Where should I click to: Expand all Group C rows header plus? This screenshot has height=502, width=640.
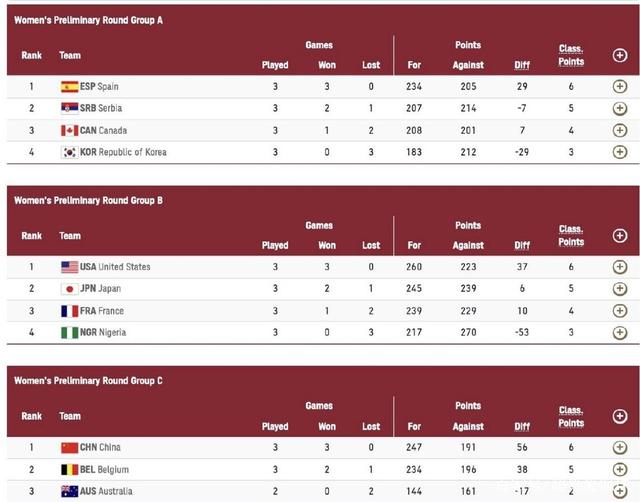(x=619, y=416)
